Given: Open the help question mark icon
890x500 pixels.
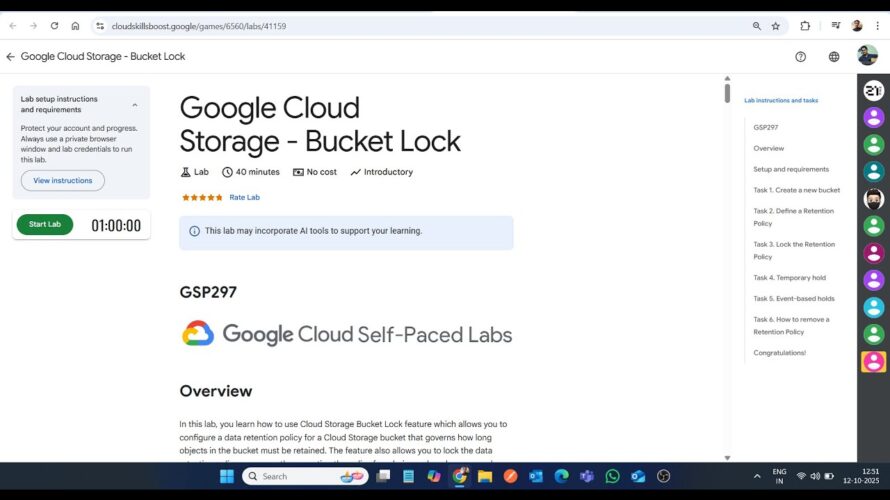Looking at the screenshot, I should point(800,57).
